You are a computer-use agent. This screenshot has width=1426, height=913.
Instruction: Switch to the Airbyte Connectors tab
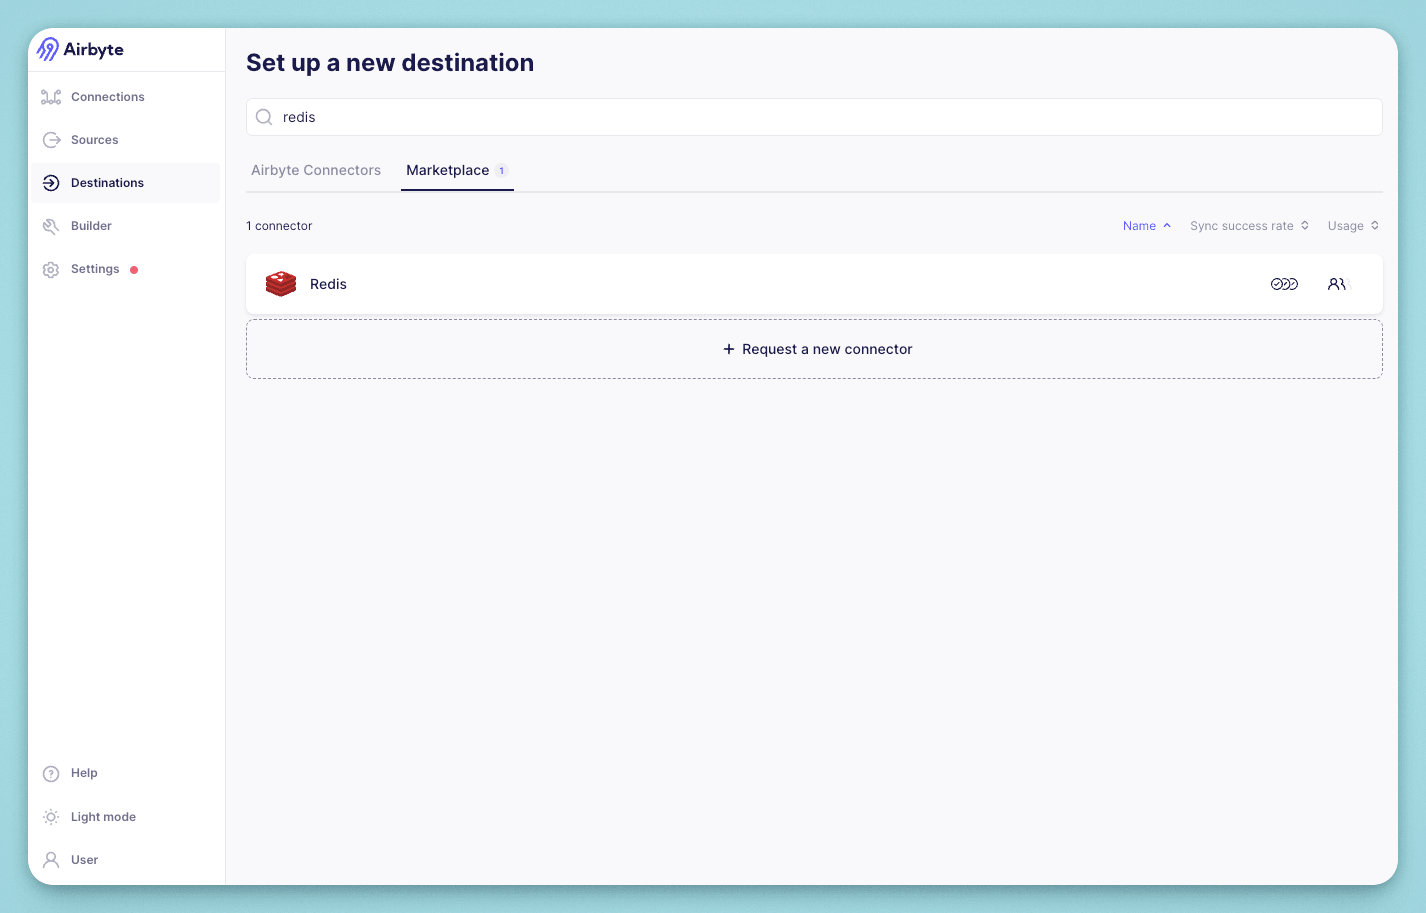click(316, 170)
